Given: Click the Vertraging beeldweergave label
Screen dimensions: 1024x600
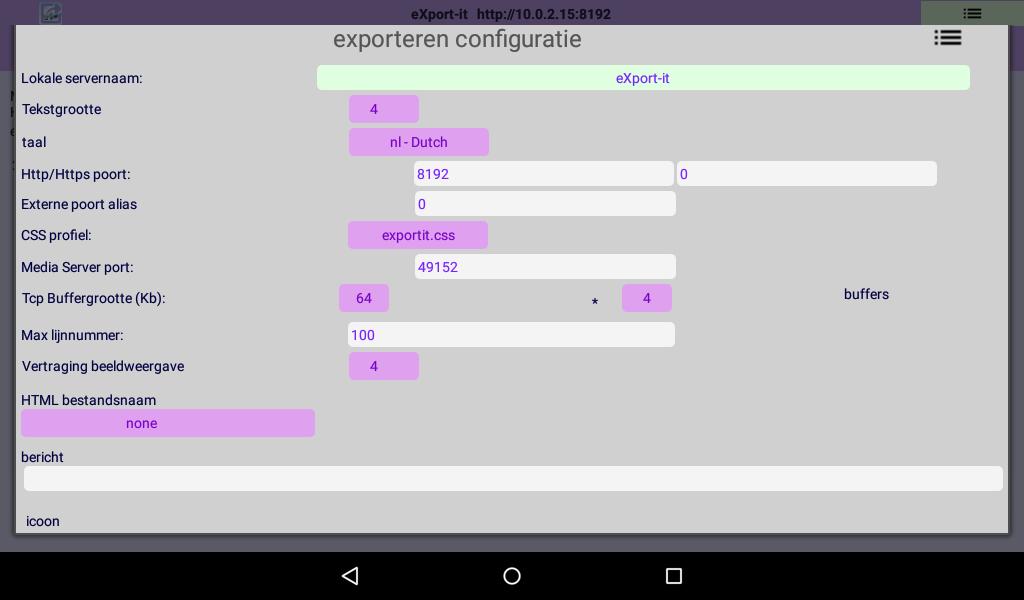Looking at the screenshot, I should (x=103, y=366).
